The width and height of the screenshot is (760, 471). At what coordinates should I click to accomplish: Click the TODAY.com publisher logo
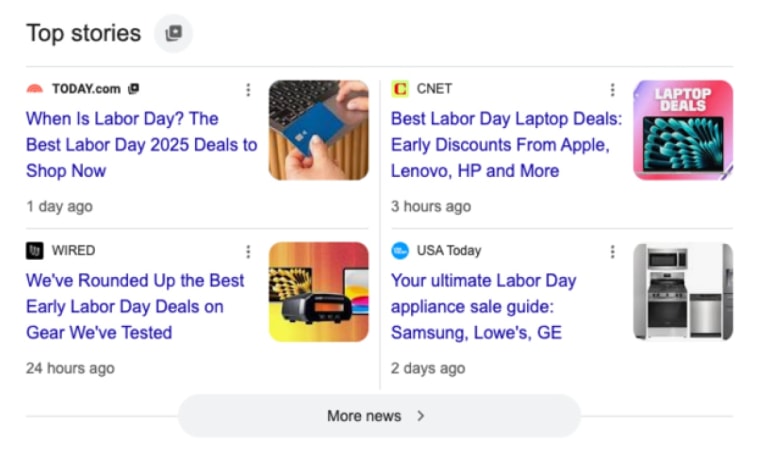[x=35, y=89]
